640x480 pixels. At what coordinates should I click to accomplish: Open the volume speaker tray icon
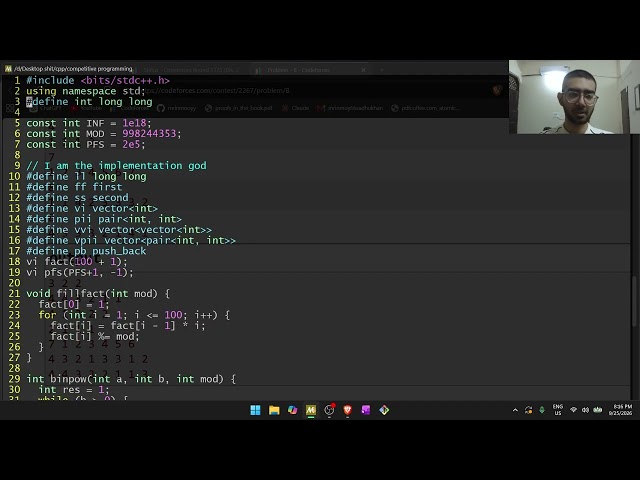(x=585, y=410)
